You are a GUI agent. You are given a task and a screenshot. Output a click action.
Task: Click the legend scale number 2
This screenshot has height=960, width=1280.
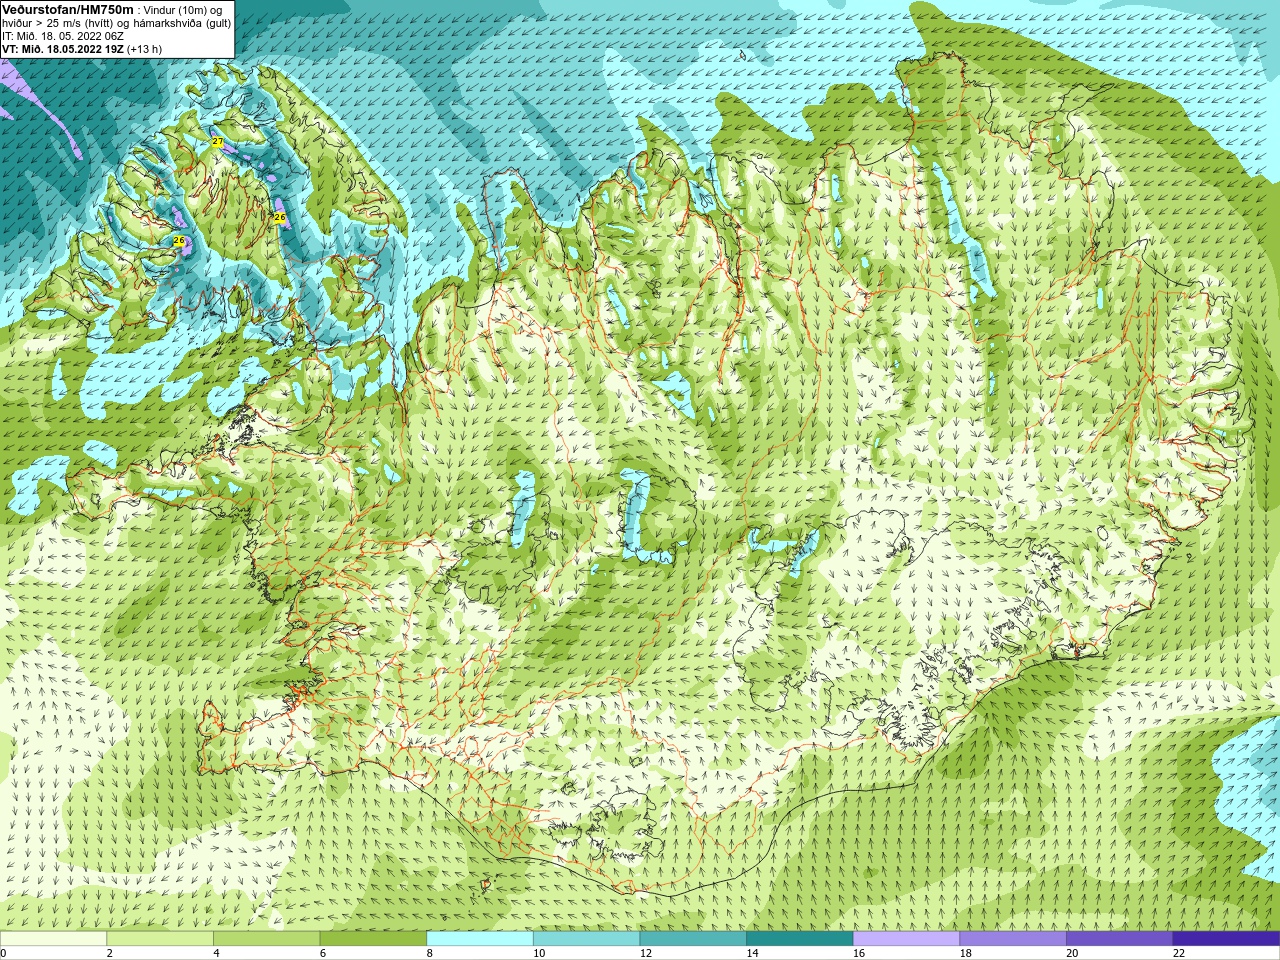point(110,953)
